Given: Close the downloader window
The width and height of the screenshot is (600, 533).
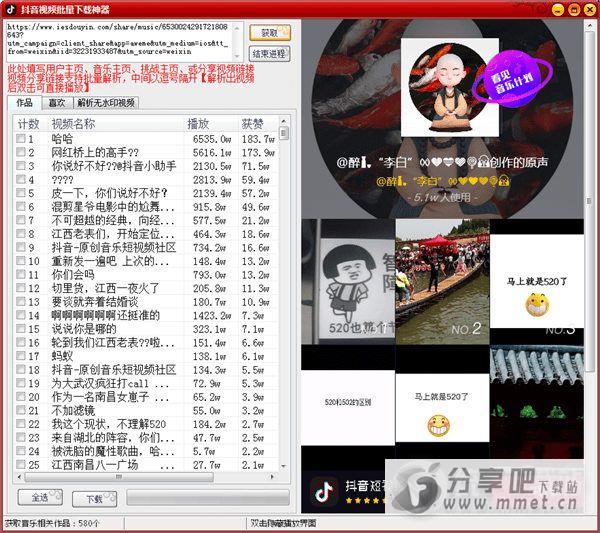Looking at the screenshot, I should (589, 9).
